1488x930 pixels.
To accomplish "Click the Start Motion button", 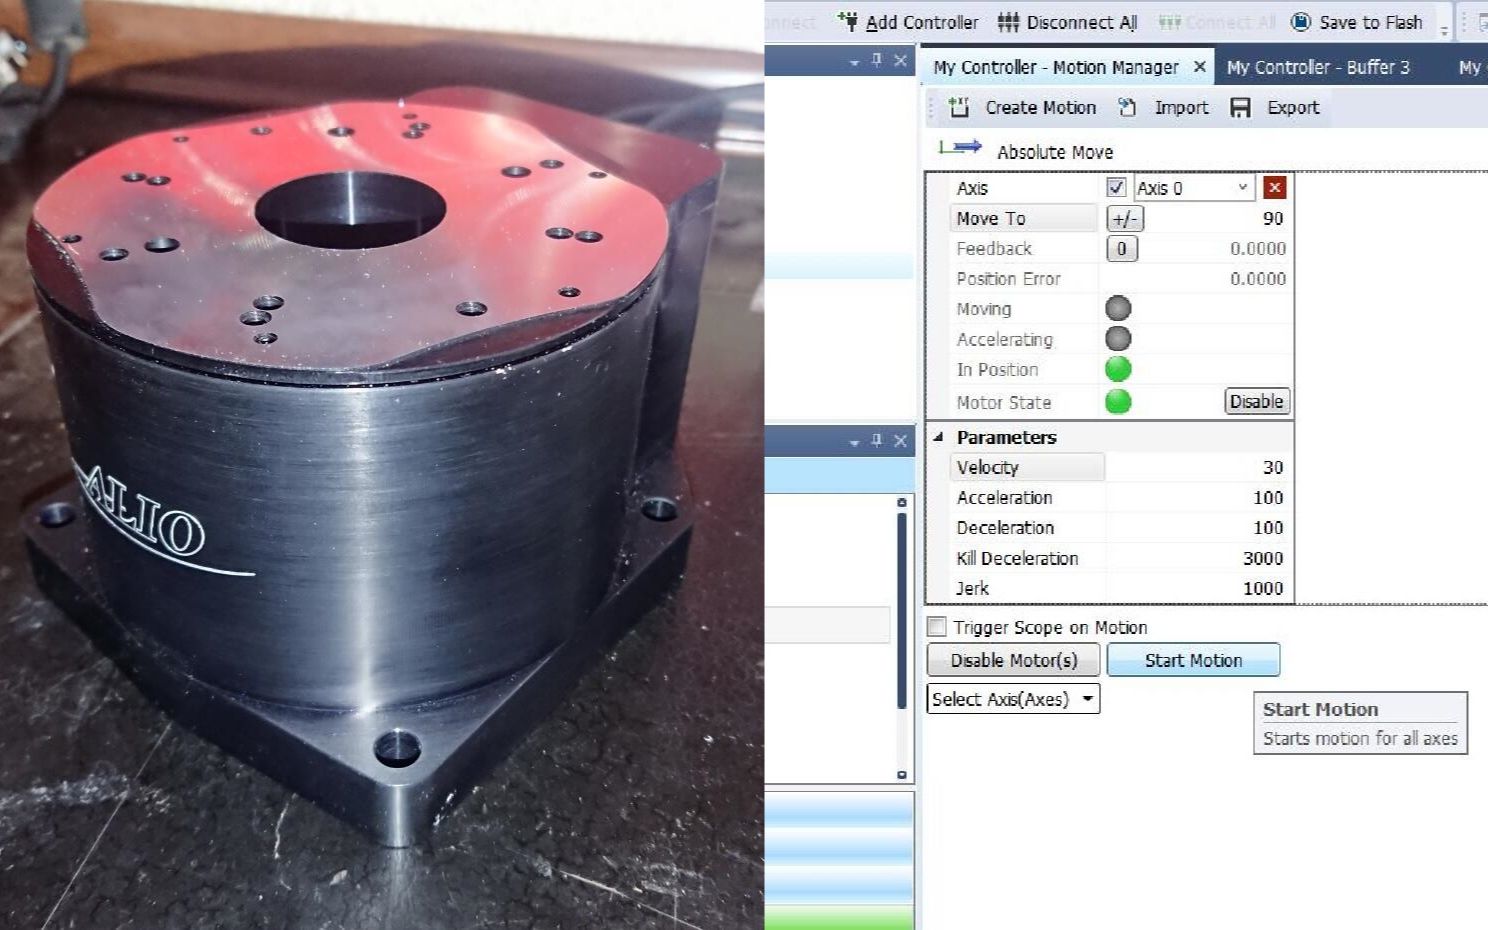I will tap(1193, 660).
